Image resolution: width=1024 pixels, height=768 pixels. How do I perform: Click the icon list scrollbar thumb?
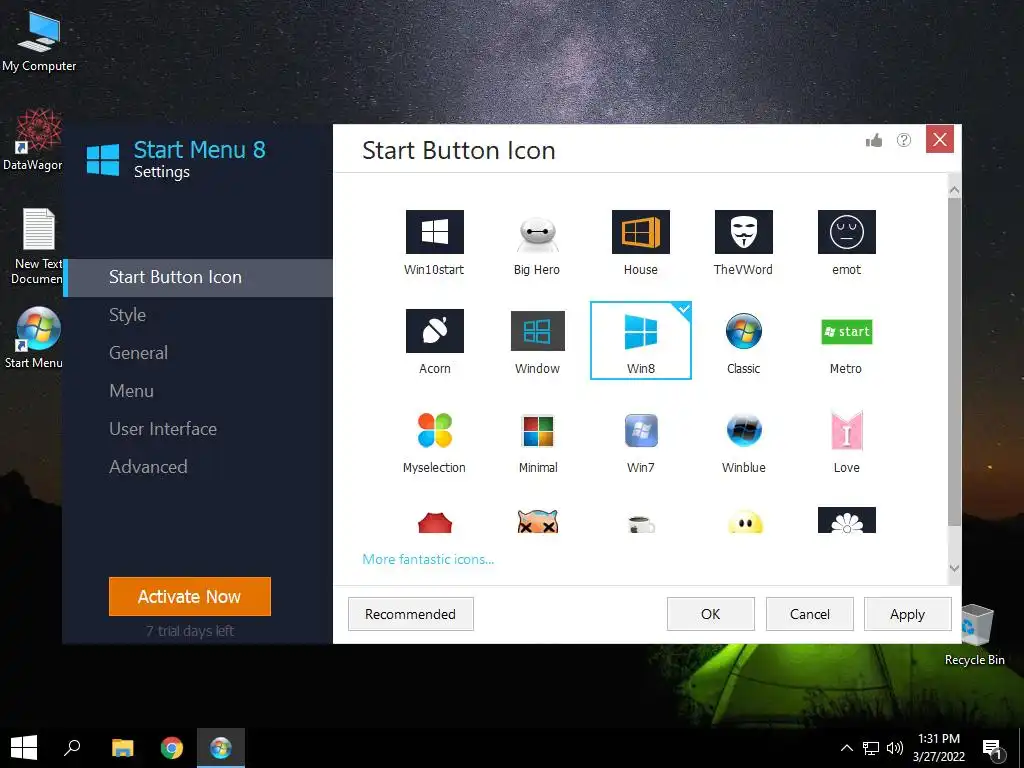coord(954,361)
